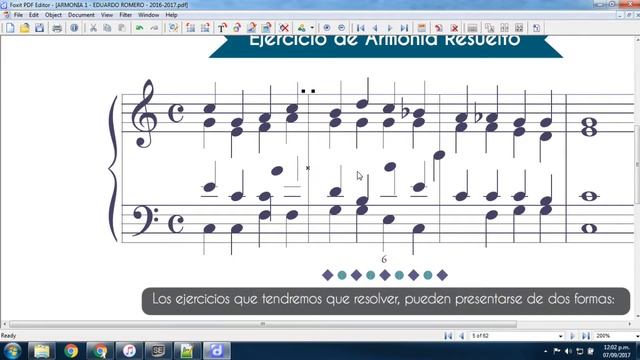
Task: Show document info with the blue info icon
Action: (74, 28)
